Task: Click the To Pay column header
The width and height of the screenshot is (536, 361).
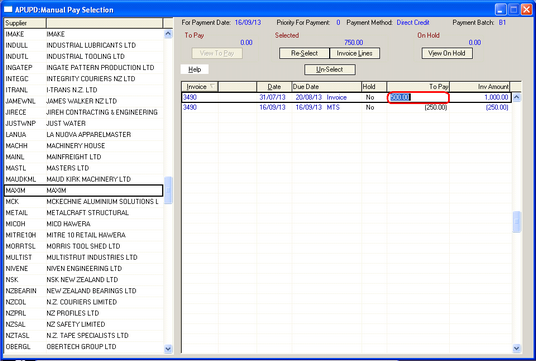Action: [x=418, y=87]
